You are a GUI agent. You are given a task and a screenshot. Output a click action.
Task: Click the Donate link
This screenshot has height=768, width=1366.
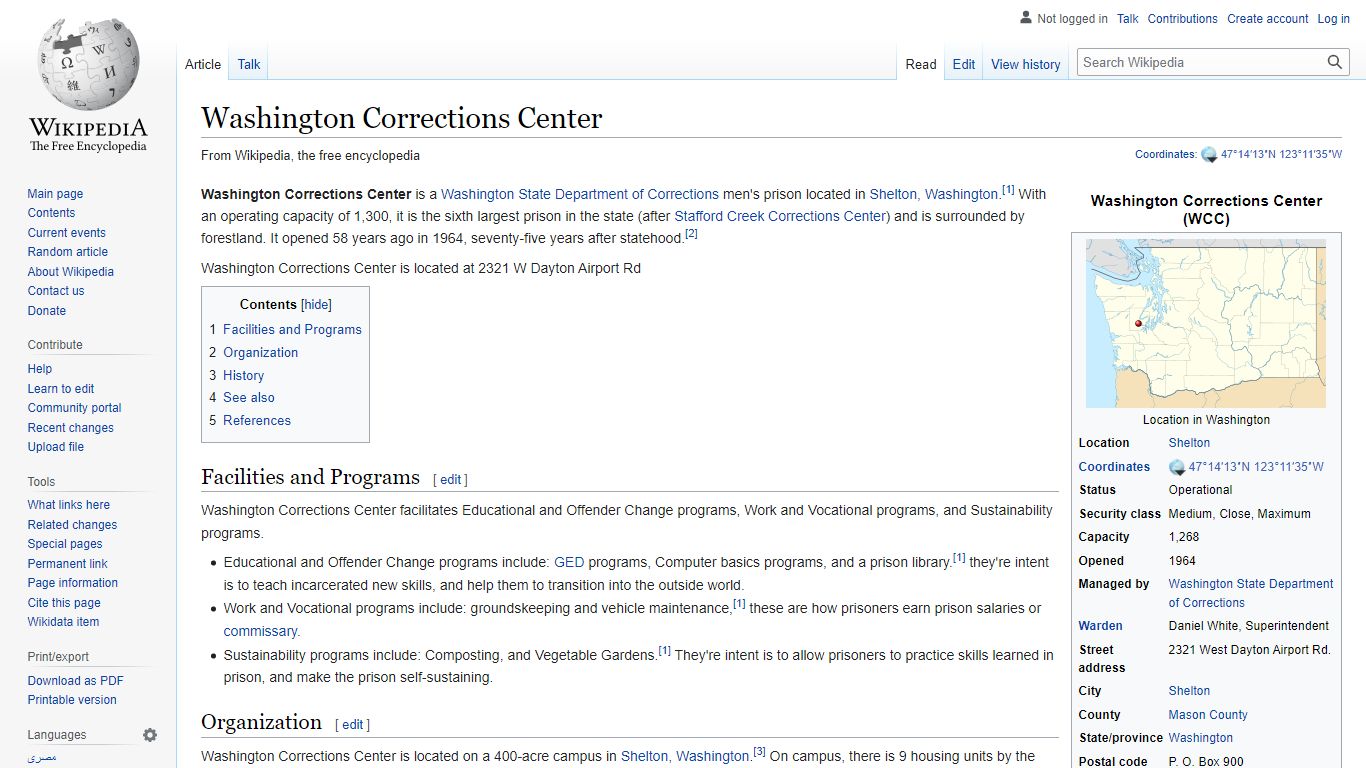click(x=46, y=311)
